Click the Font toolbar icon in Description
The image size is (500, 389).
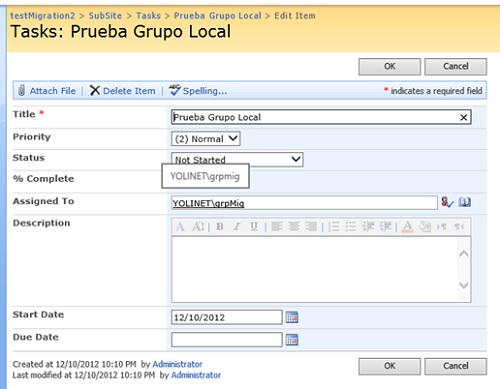click(x=180, y=227)
